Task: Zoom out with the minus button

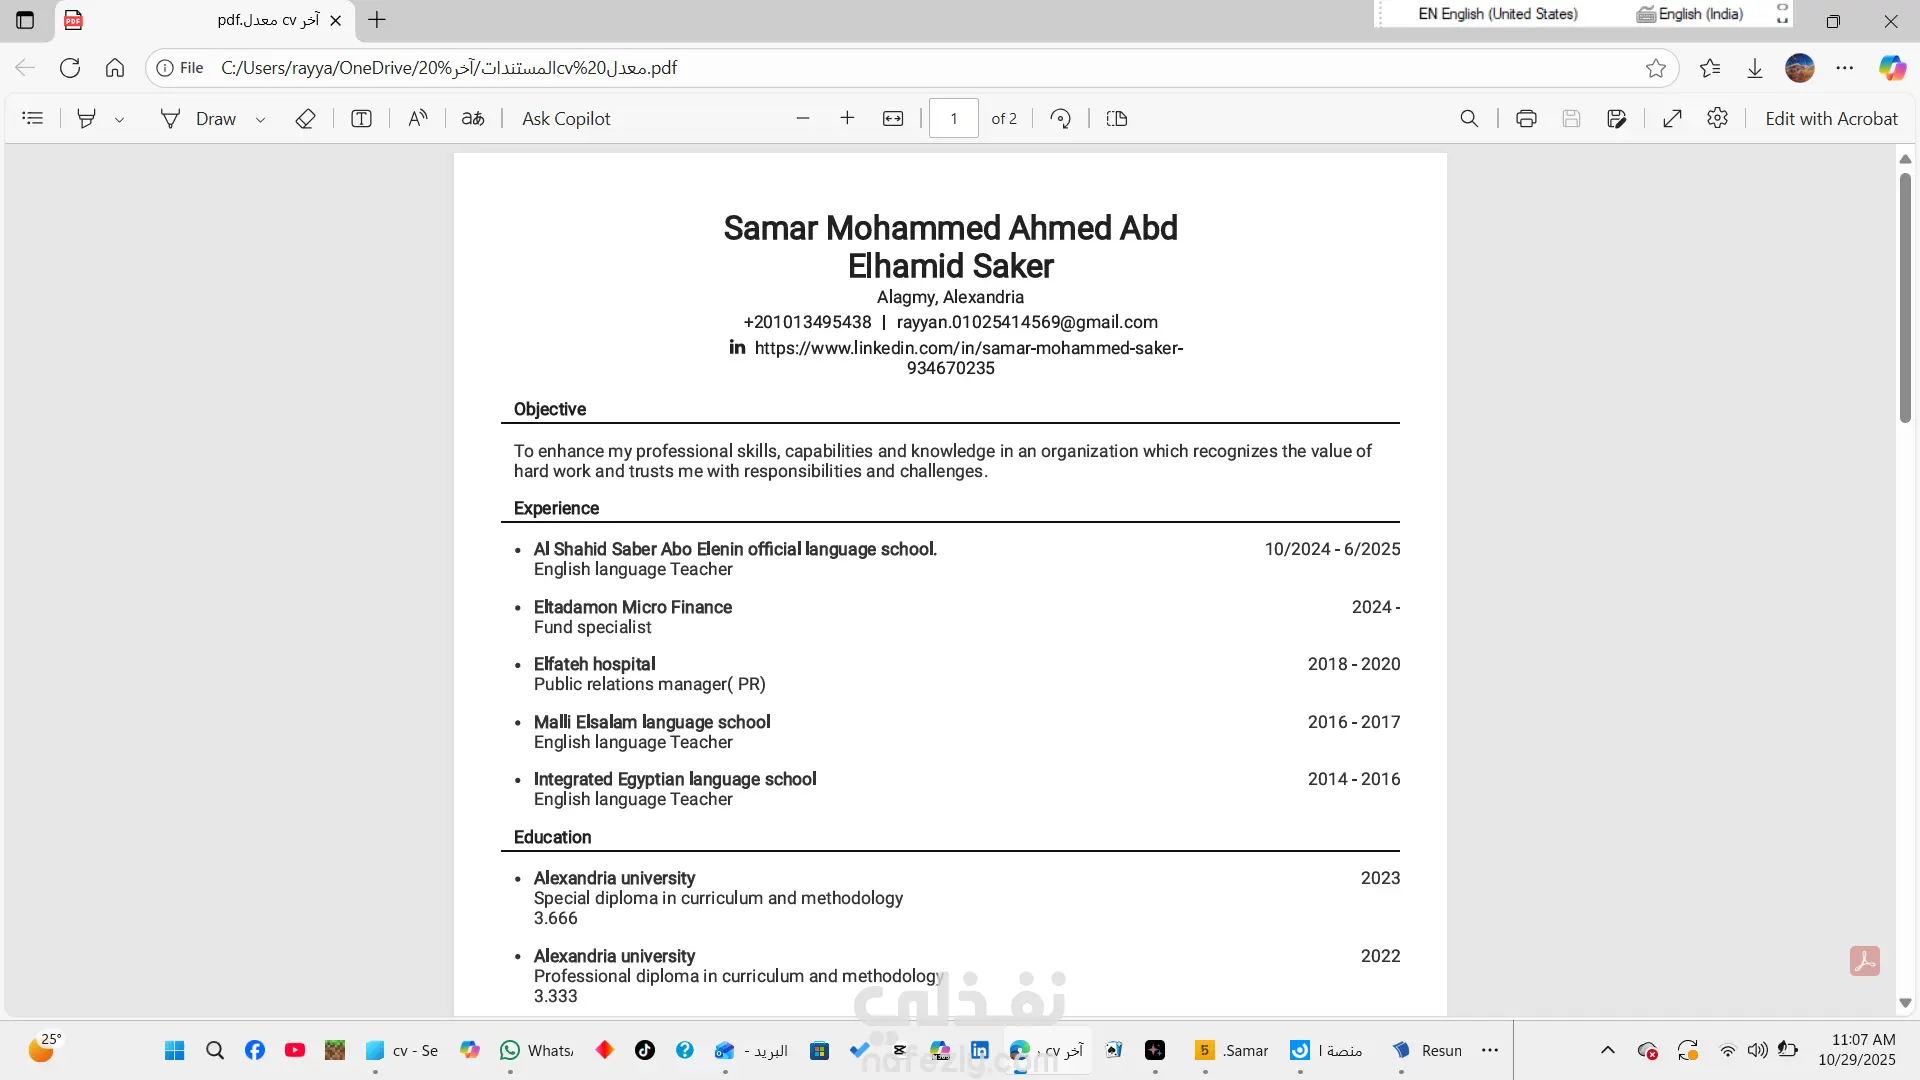Action: click(802, 118)
